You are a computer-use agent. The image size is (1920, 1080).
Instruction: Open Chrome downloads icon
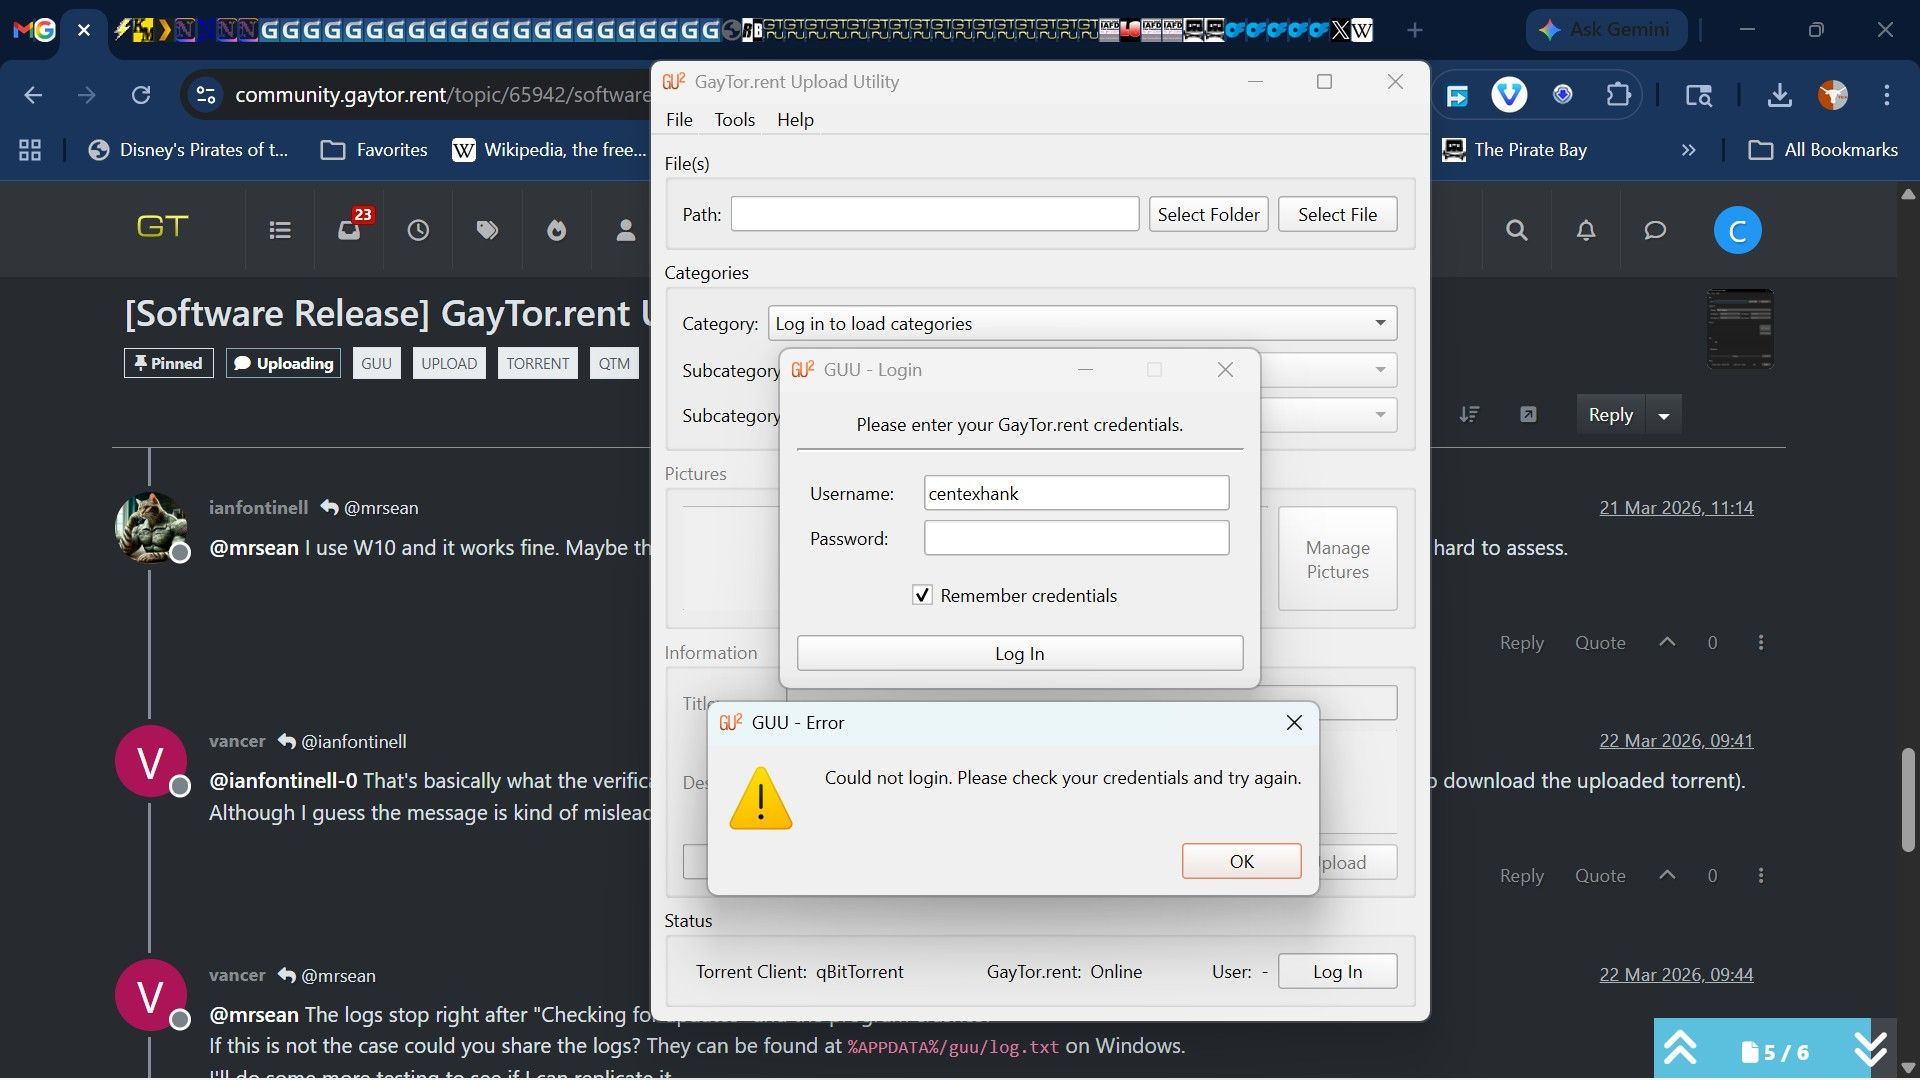1779,95
